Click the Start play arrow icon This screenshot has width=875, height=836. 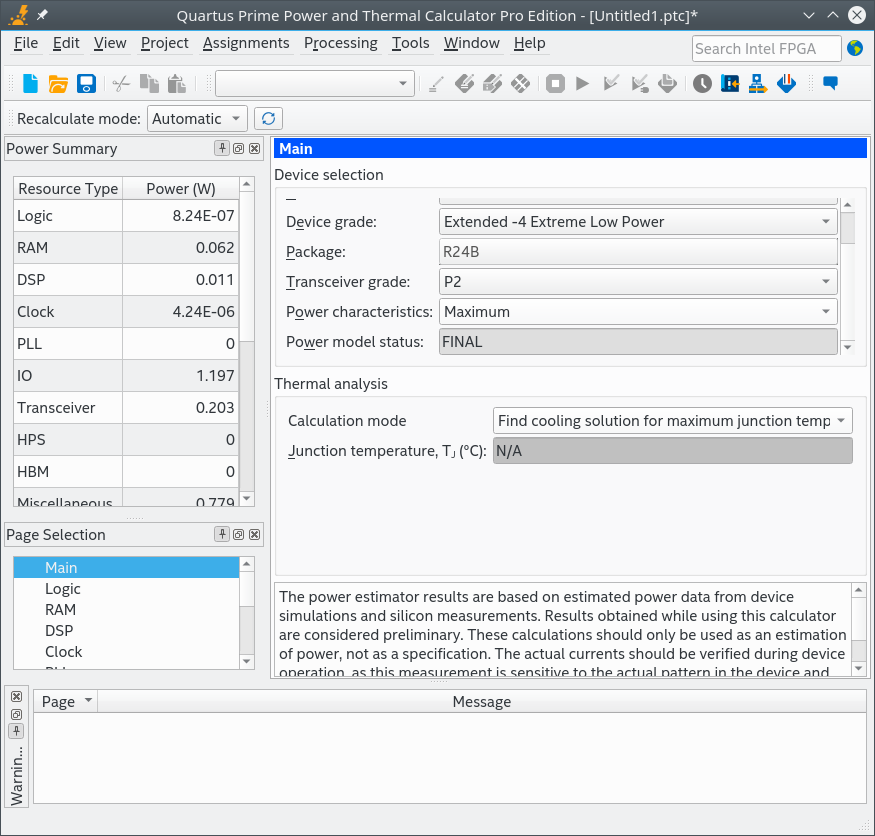tap(583, 84)
